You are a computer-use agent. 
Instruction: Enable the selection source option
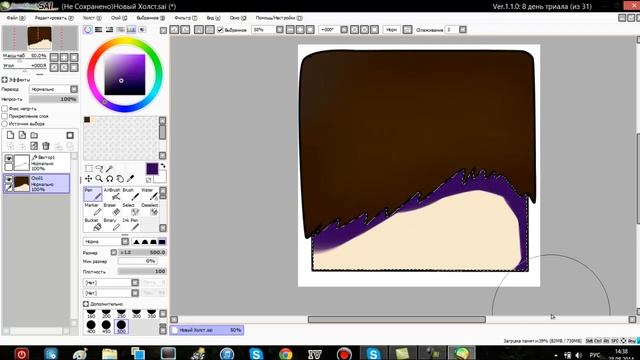tap(4, 123)
